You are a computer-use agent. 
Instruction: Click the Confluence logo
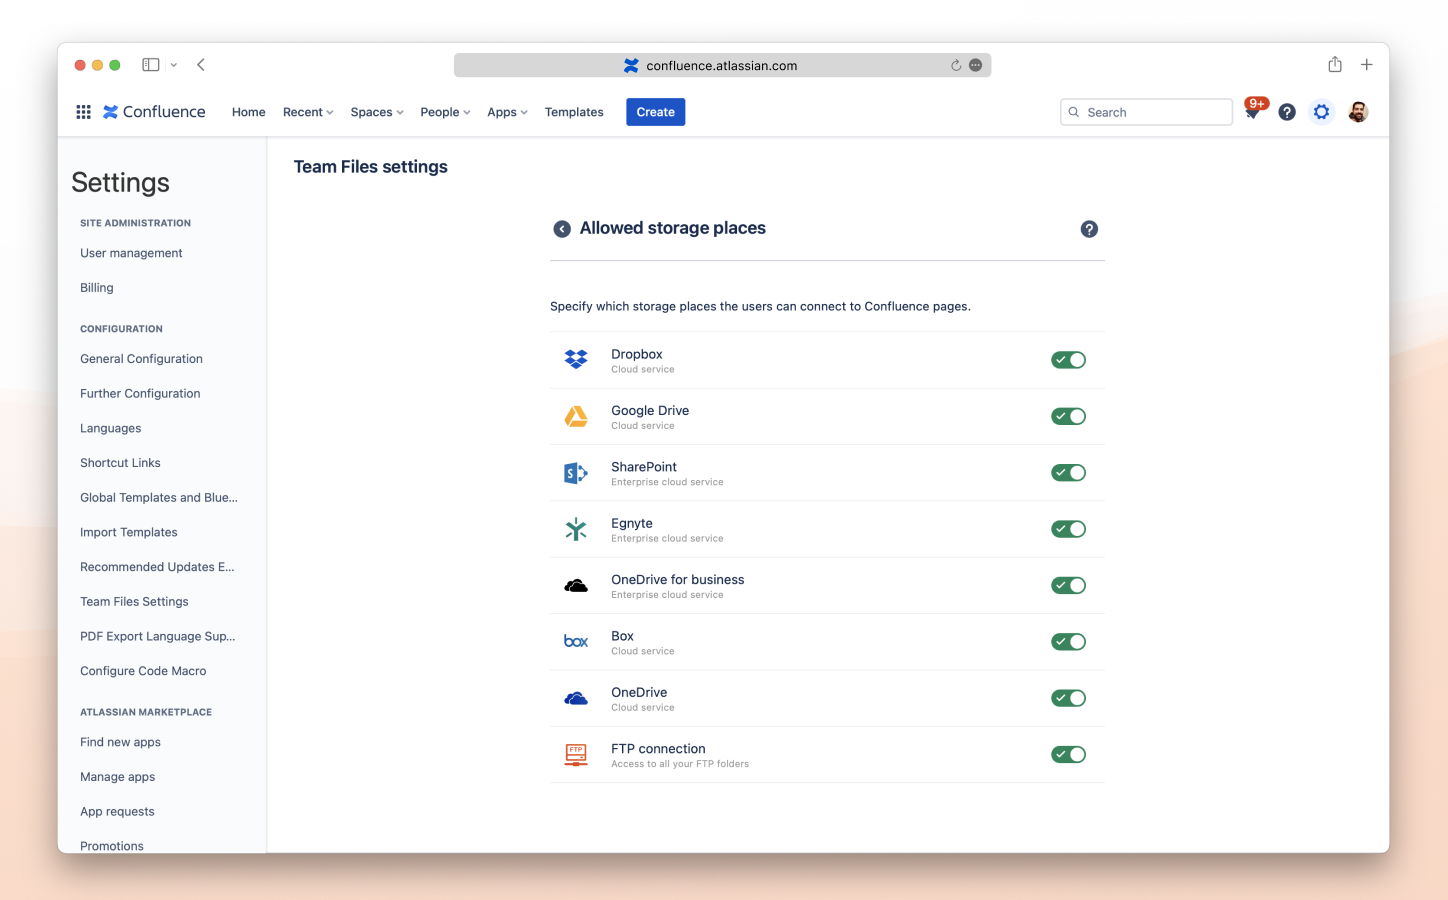154,112
